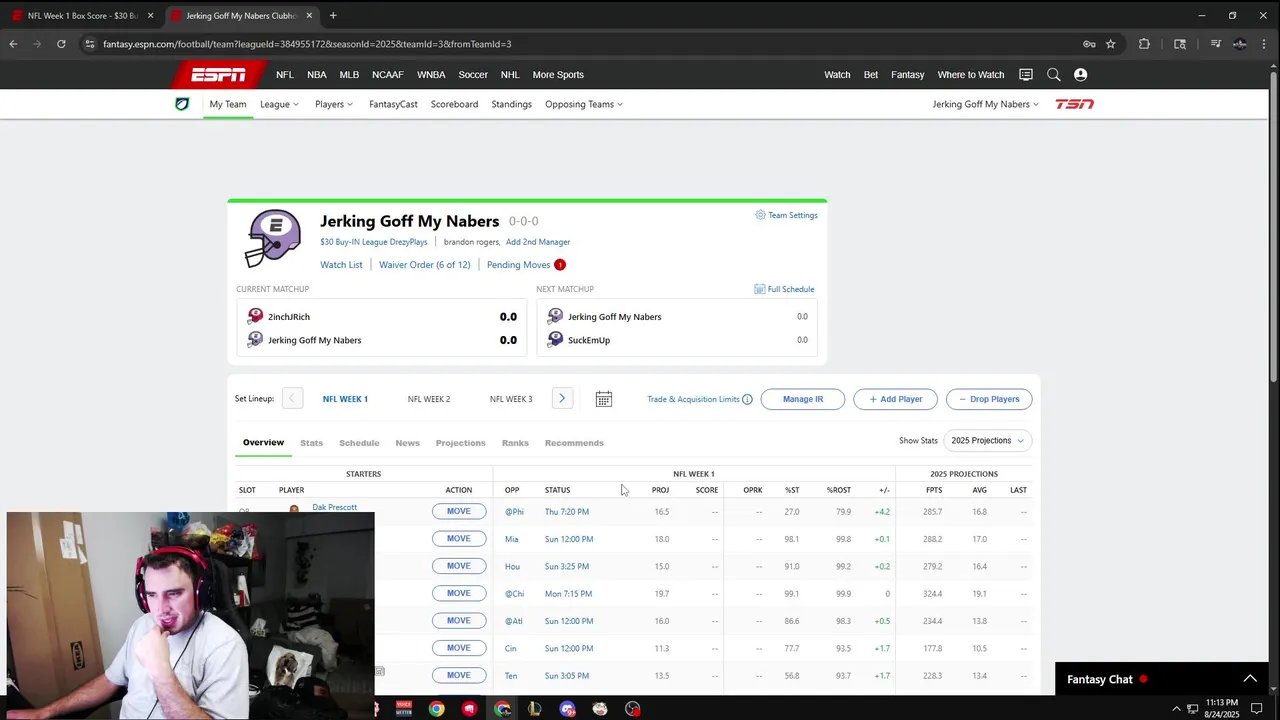The image size is (1280, 720).
Task: Open the Discord taskbar icon
Action: pyautogui.click(x=568, y=709)
